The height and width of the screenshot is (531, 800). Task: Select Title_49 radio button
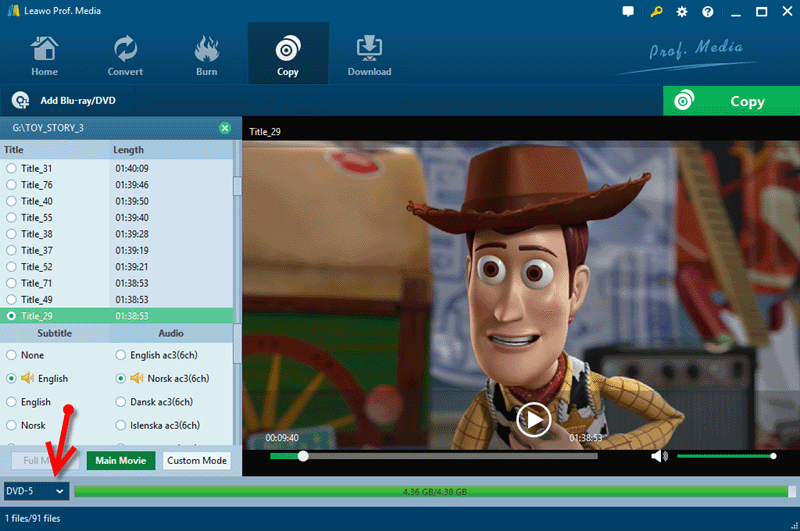pyautogui.click(x=11, y=299)
